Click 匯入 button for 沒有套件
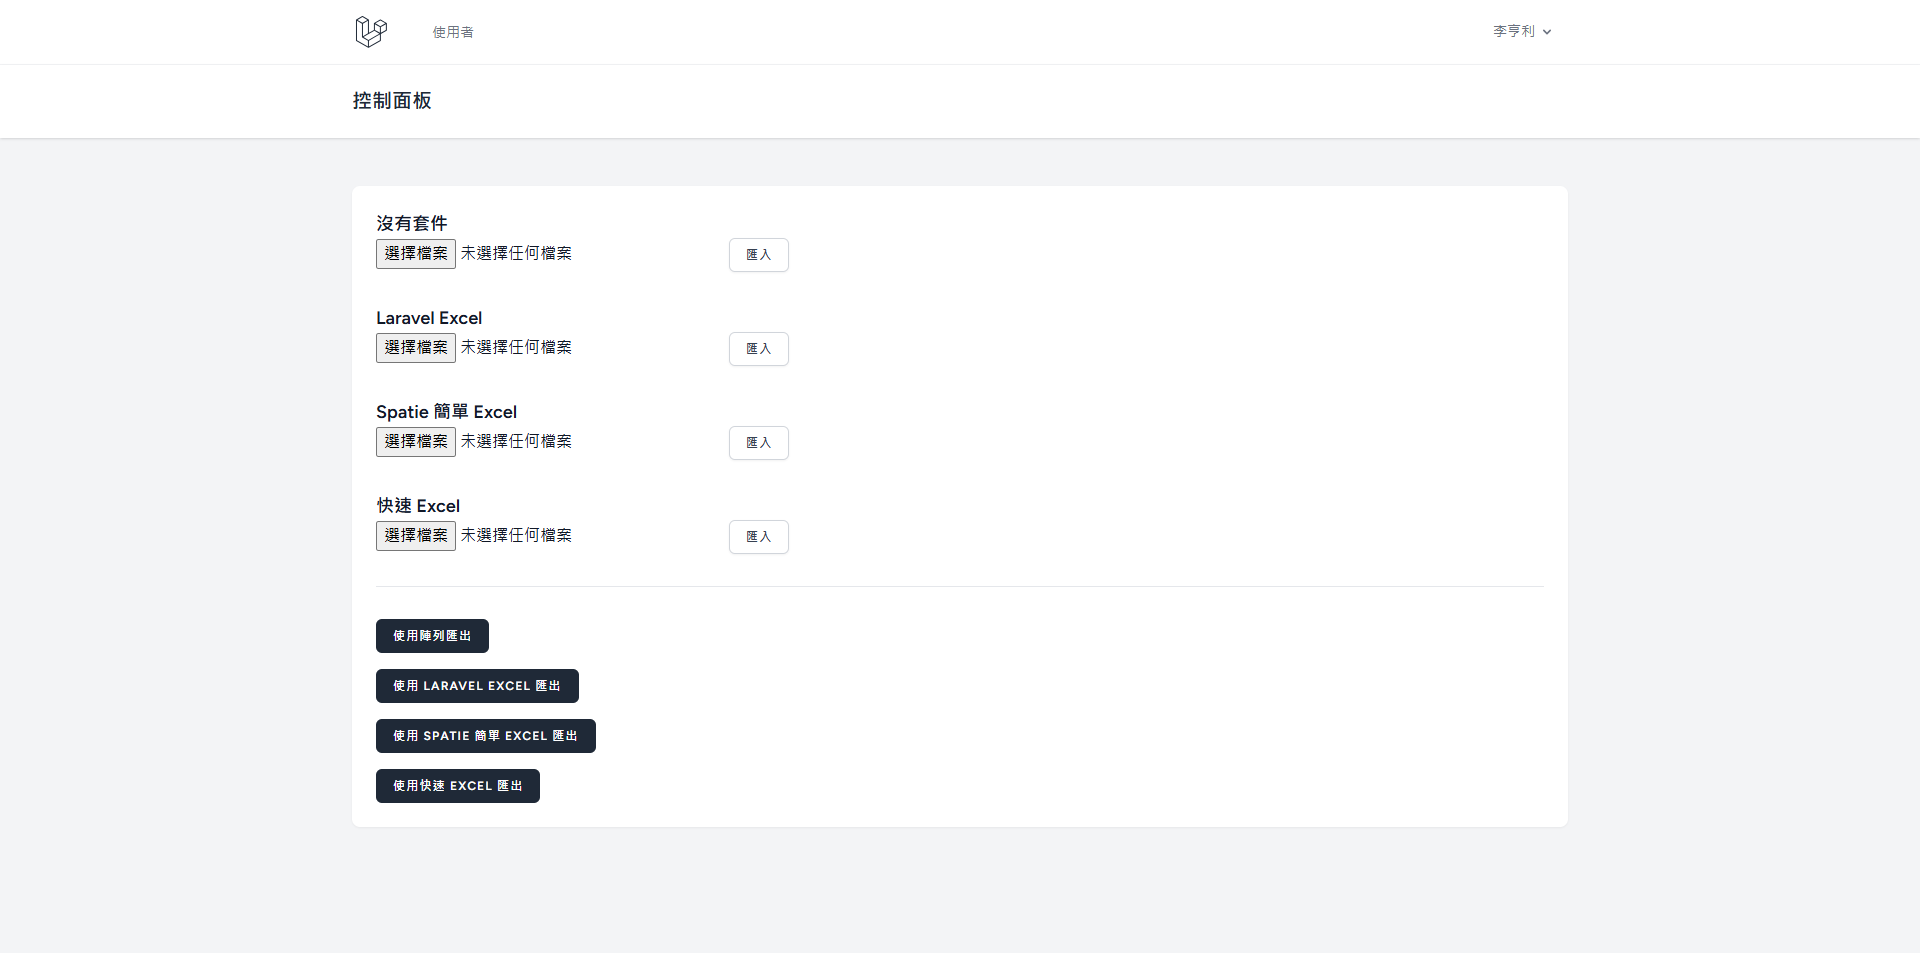Viewport: 1920px width, 953px height. point(759,255)
